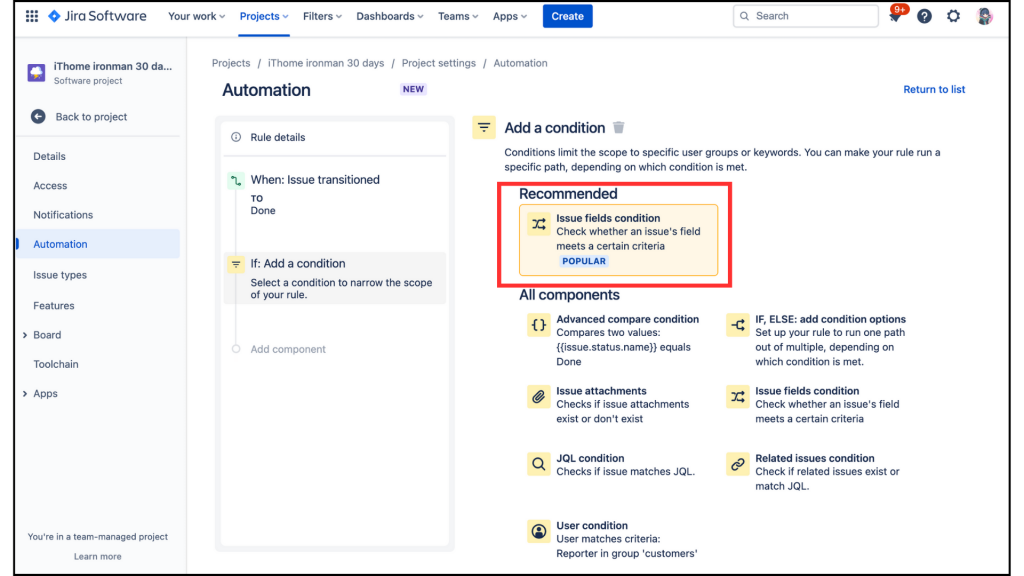Select the If: Add a condition step

pyautogui.click(x=334, y=278)
